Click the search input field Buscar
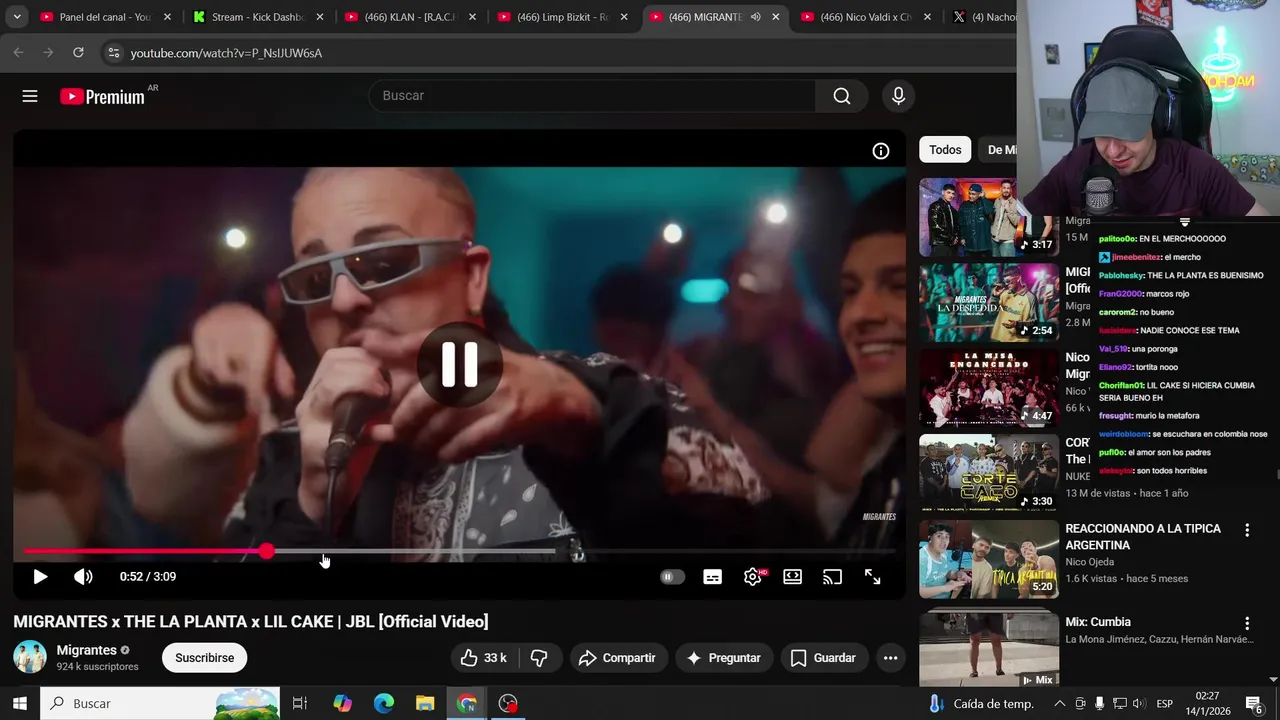This screenshot has height=720, width=1280. point(592,96)
